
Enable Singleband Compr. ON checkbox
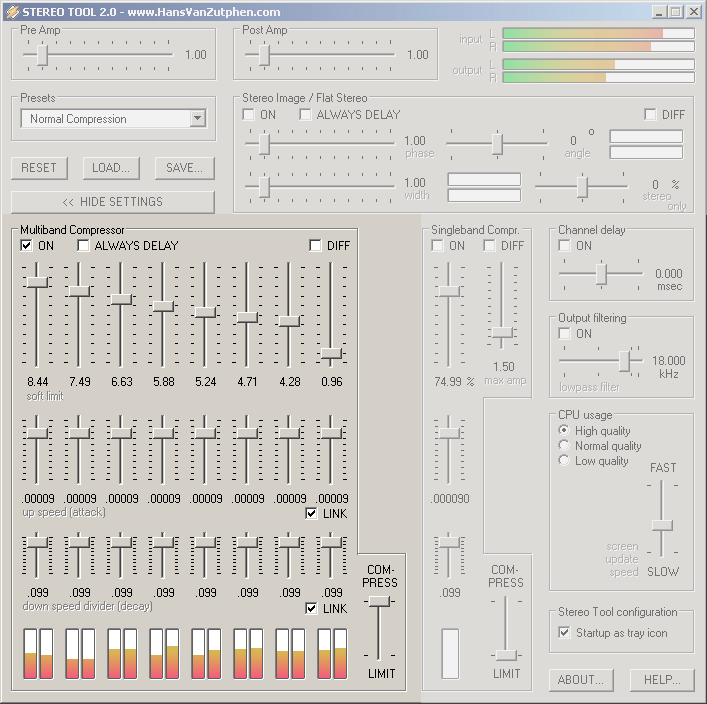(437, 245)
